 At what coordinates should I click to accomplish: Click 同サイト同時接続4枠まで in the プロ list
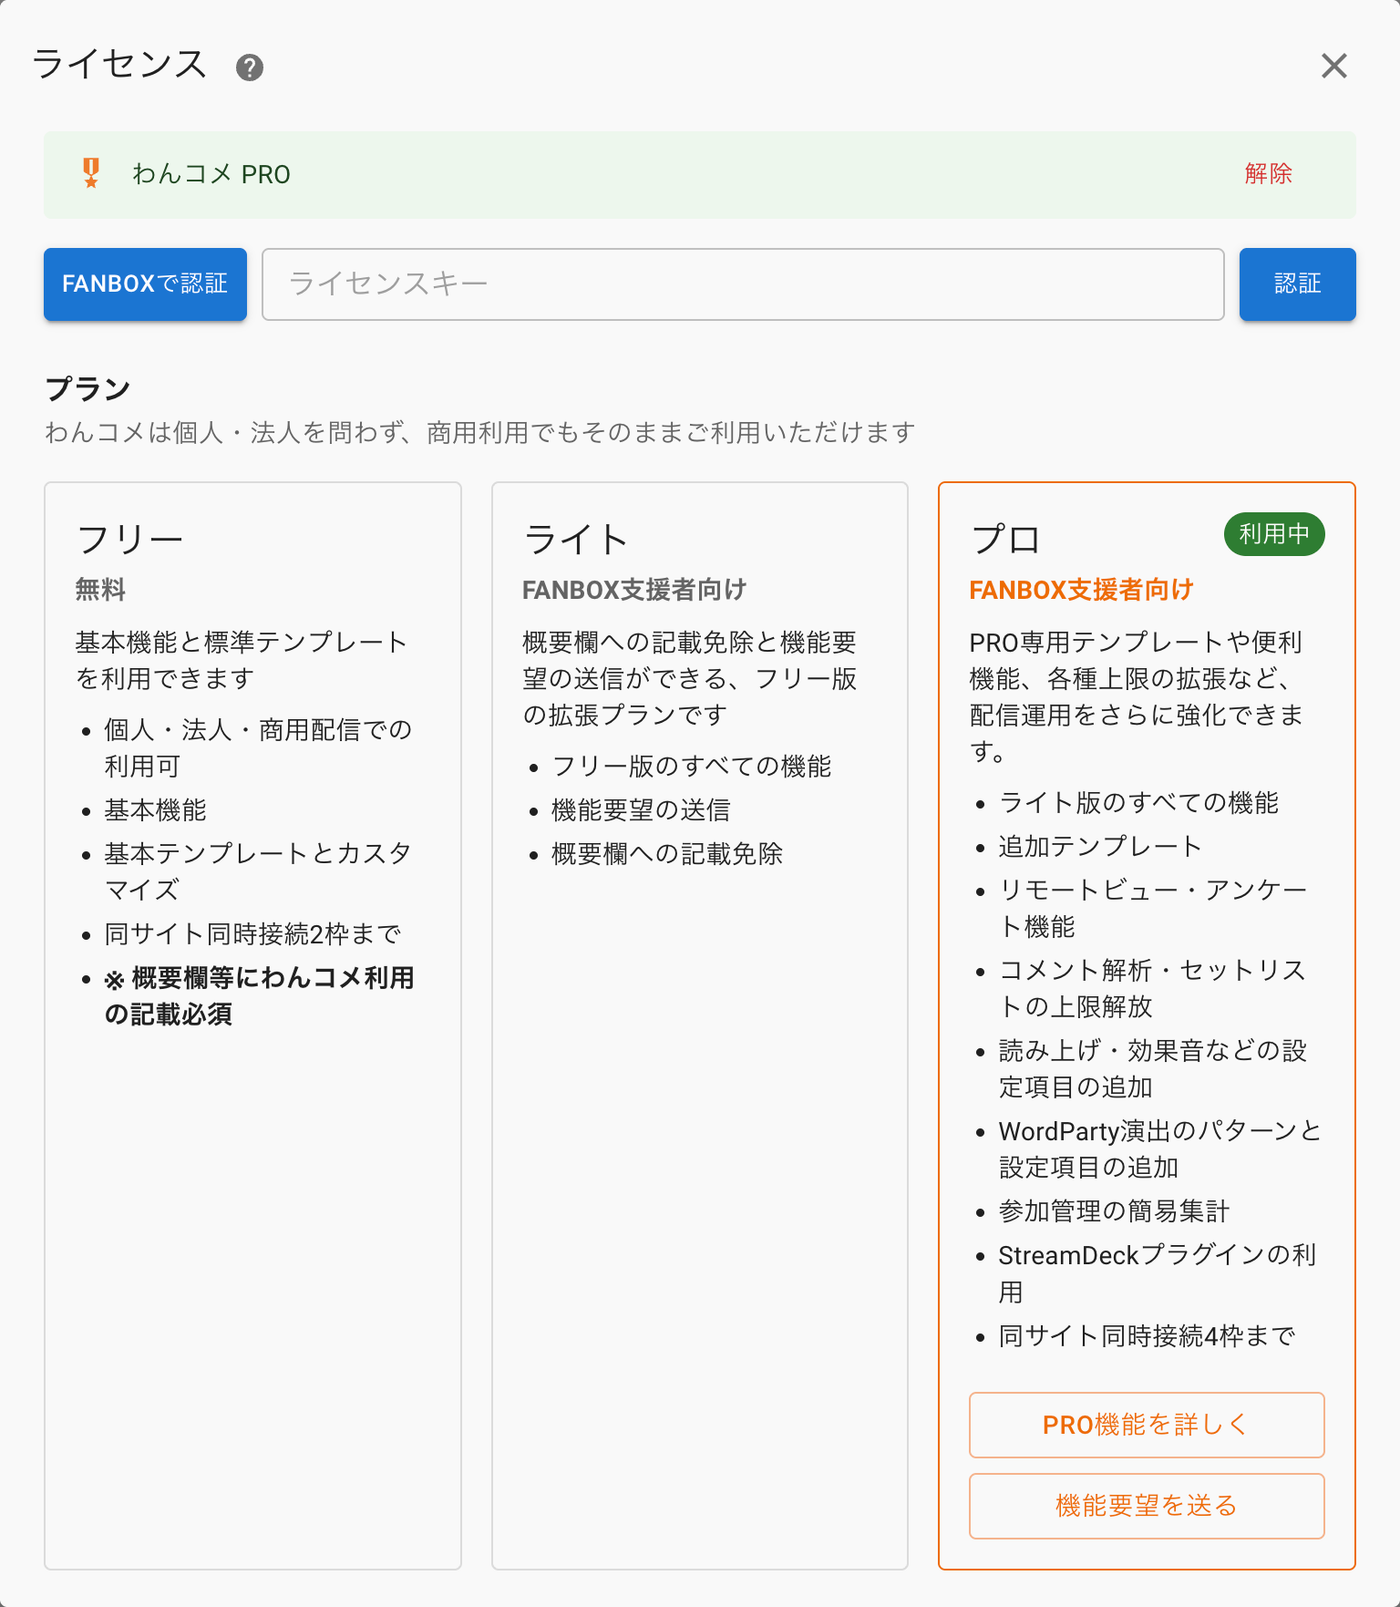(1147, 1336)
